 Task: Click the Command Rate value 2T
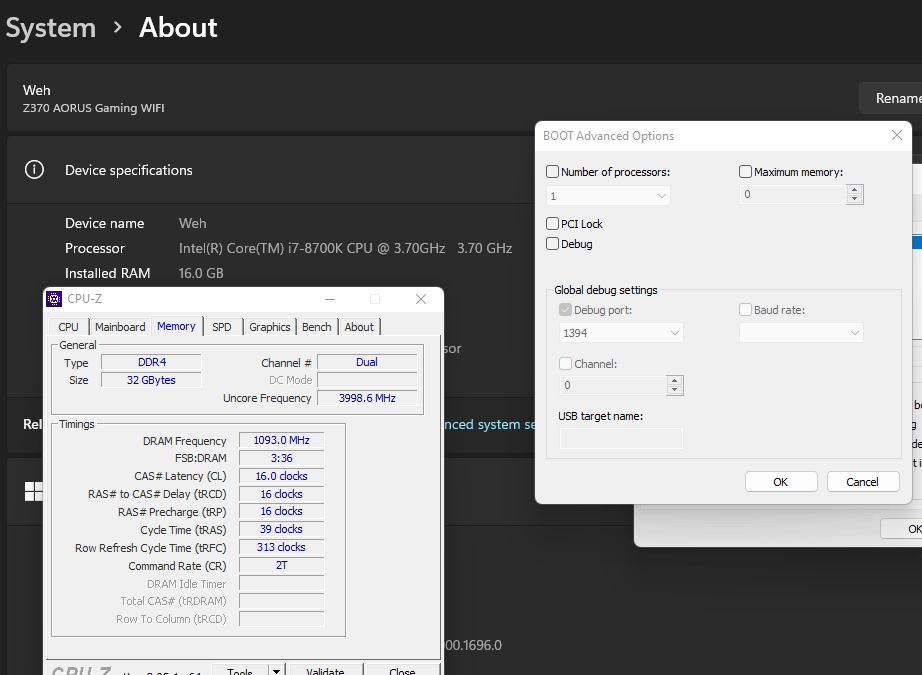pyautogui.click(x=282, y=565)
